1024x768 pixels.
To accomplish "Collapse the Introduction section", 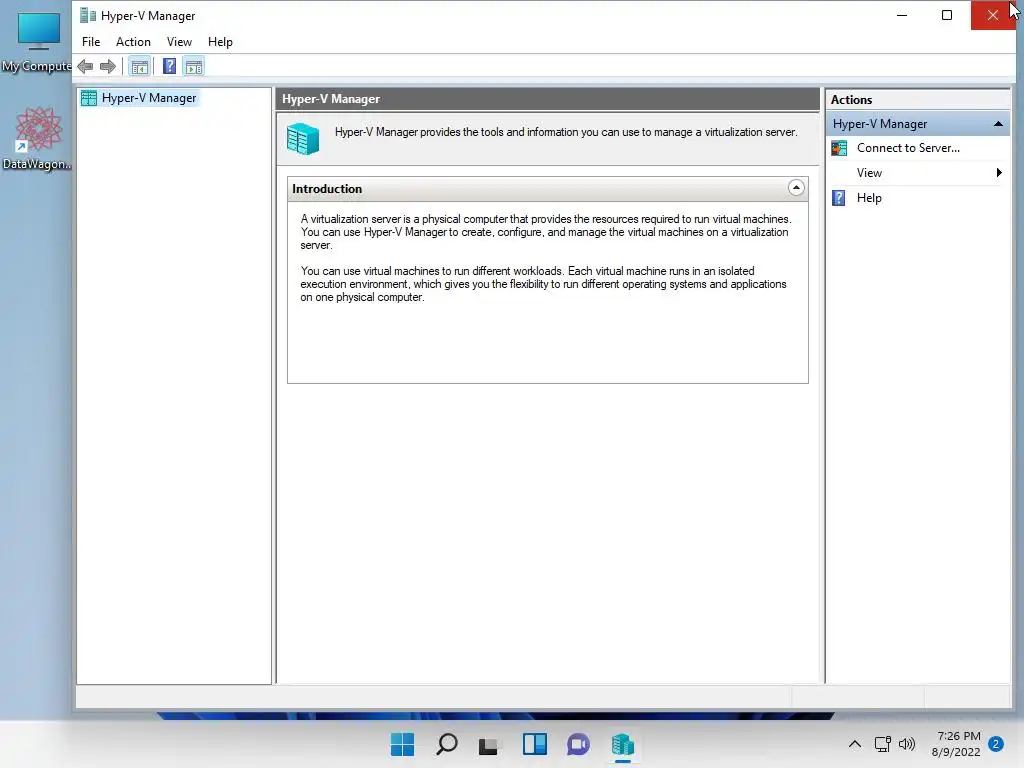I will [x=795, y=188].
